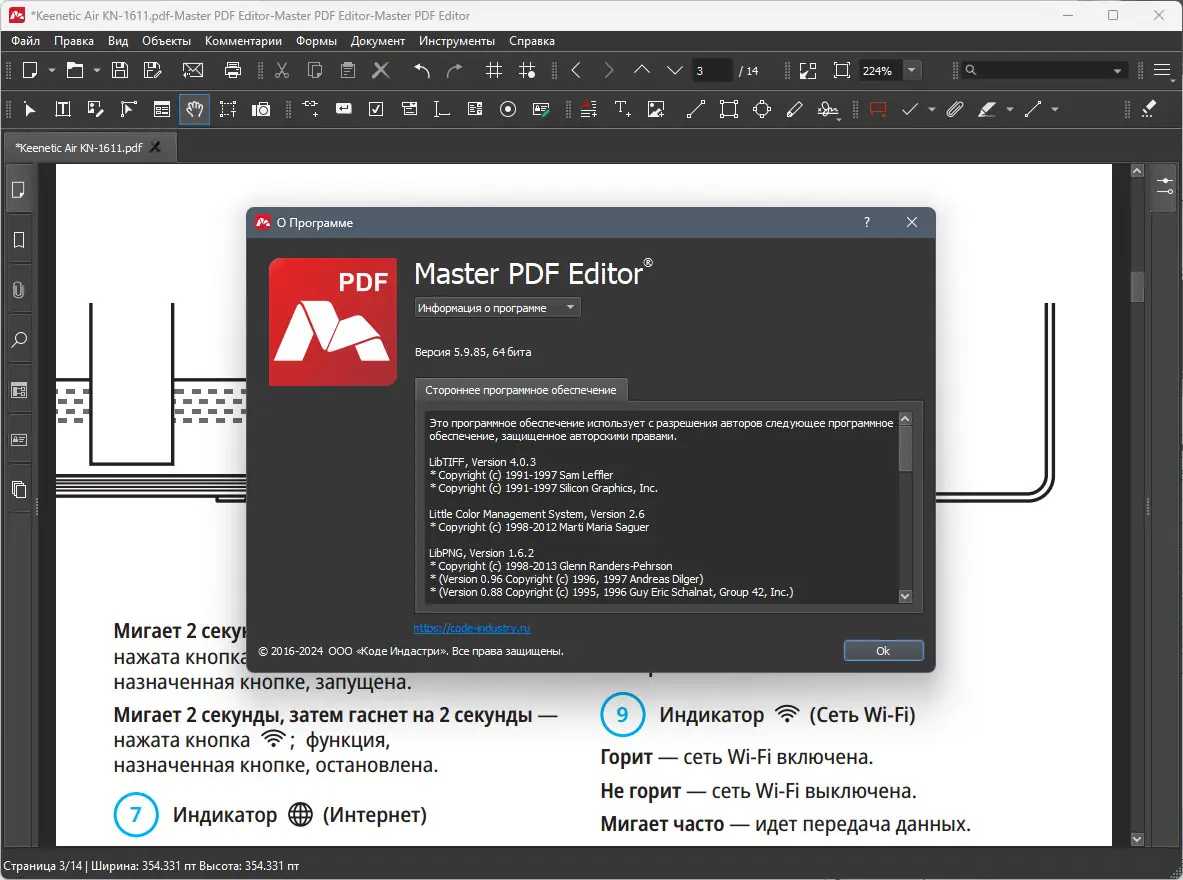The width and height of the screenshot is (1183, 880).
Task: Close the 'О Программе' dialog
Action: [x=911, y=223]
